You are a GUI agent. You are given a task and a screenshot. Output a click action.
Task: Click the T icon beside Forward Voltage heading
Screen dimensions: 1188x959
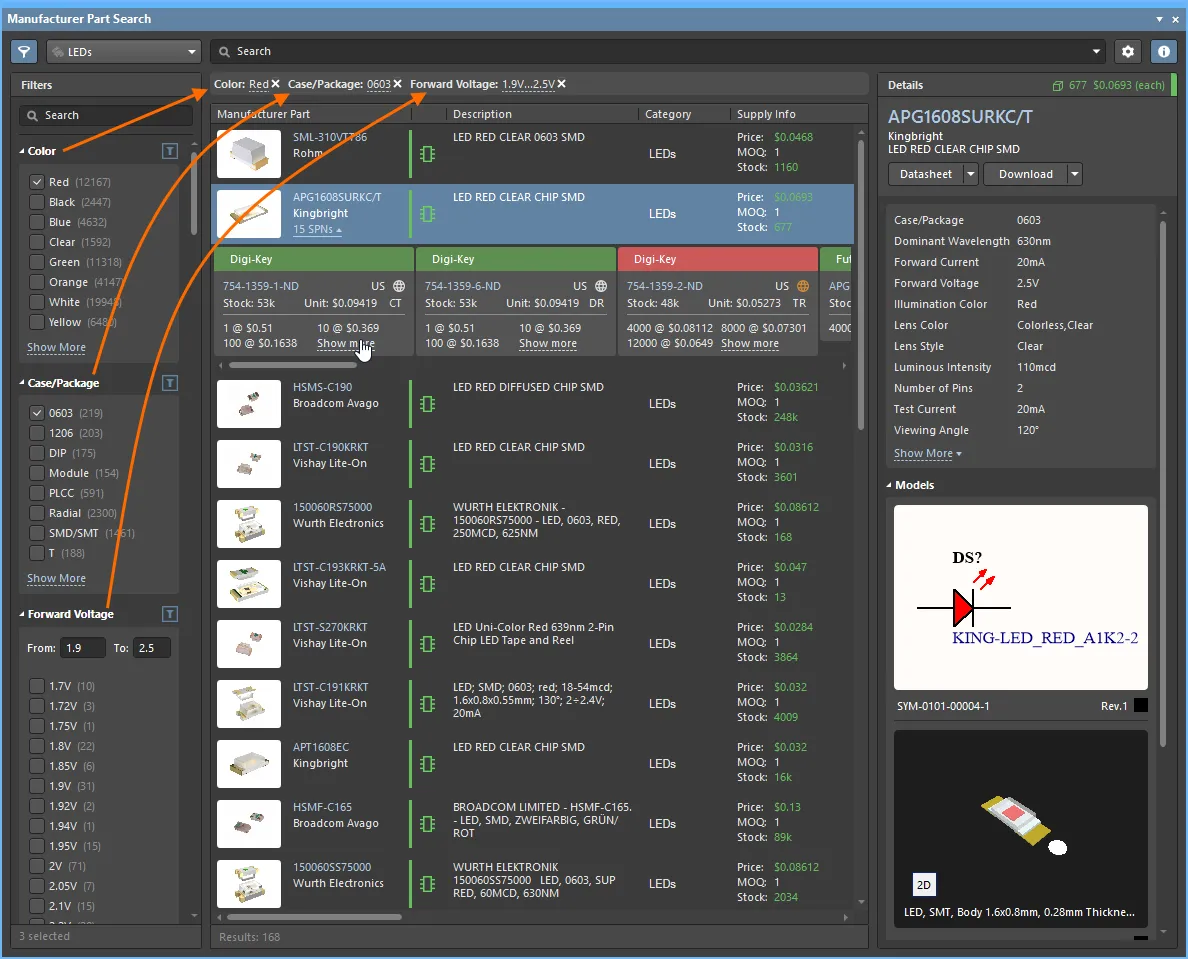(x=170, y=614)
